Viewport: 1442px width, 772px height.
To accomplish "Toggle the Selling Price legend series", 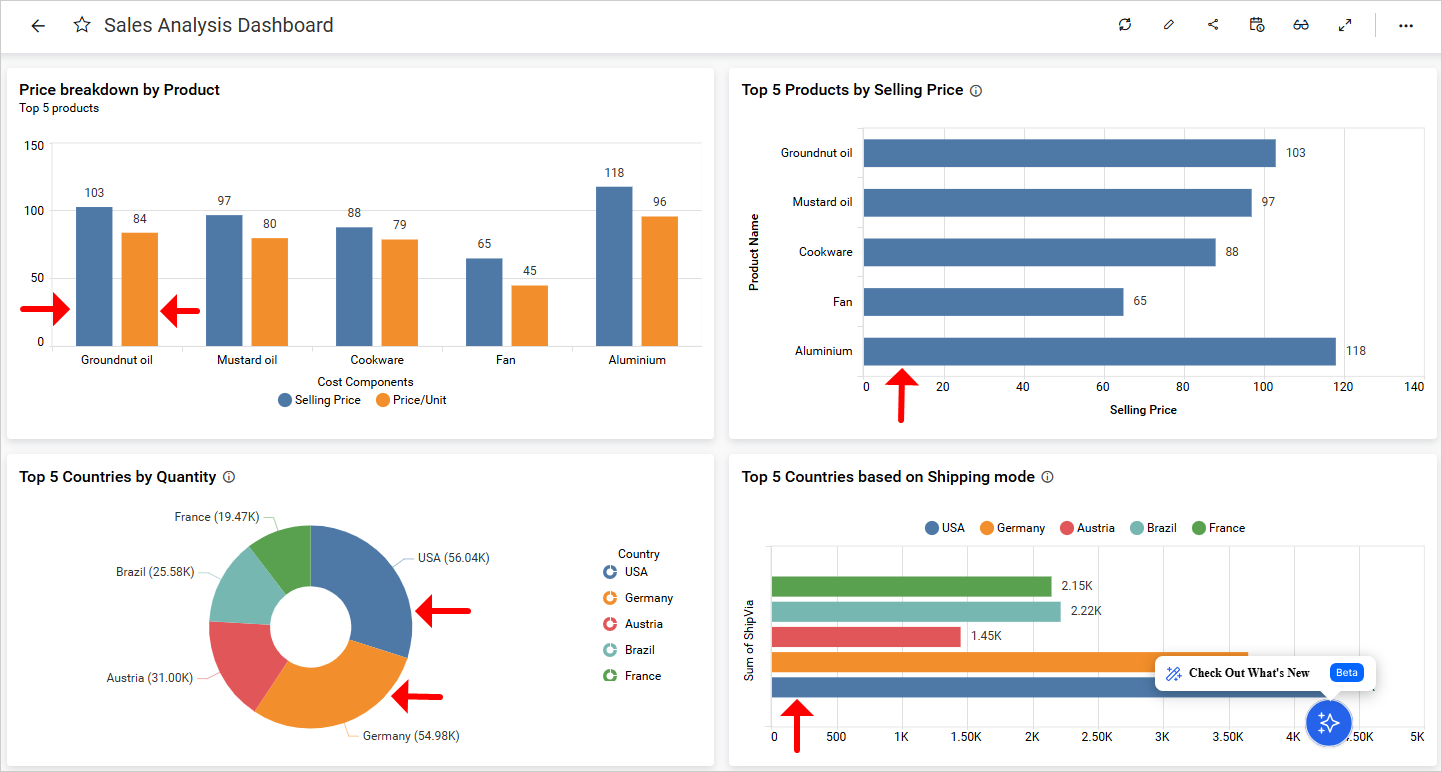I will click(319, 400).
